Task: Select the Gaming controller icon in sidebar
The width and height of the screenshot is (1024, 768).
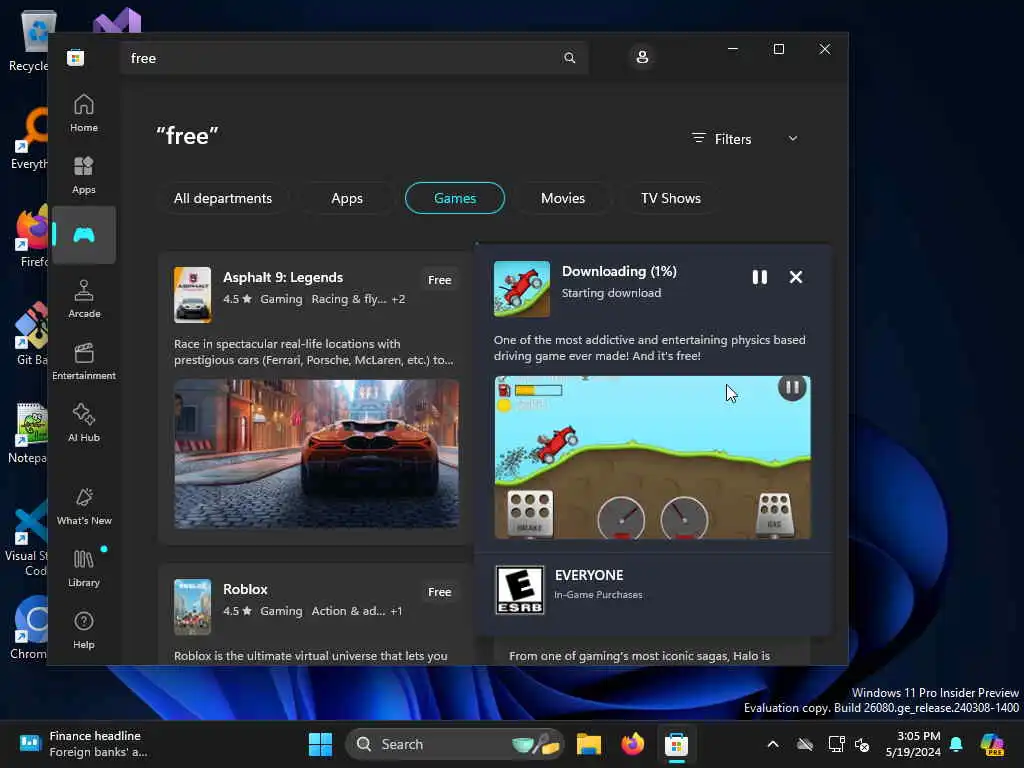Action: pos(84,234)
